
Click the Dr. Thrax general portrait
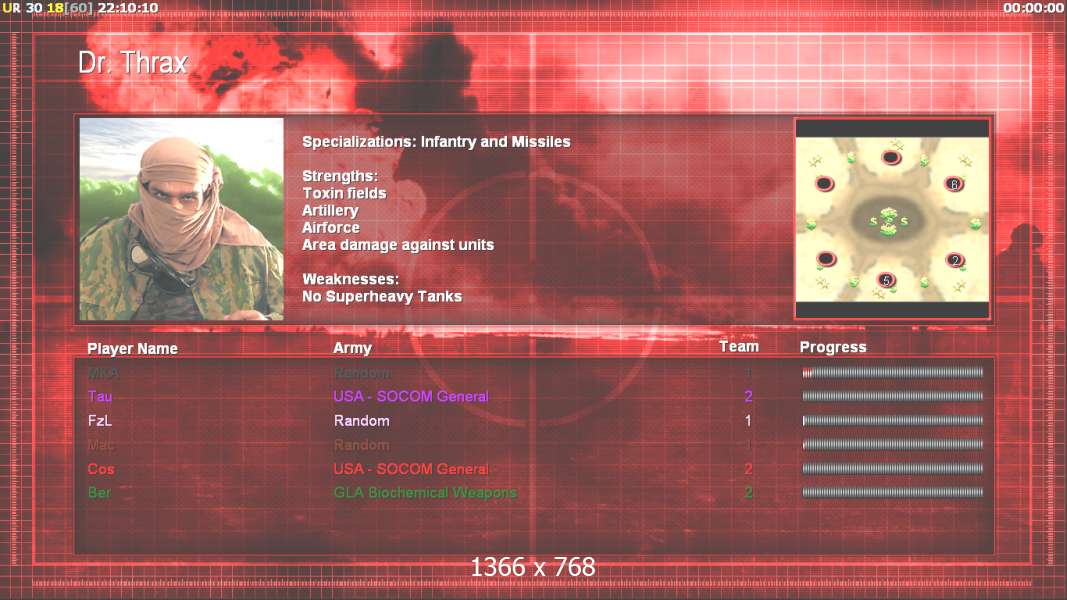click(182, 219)
